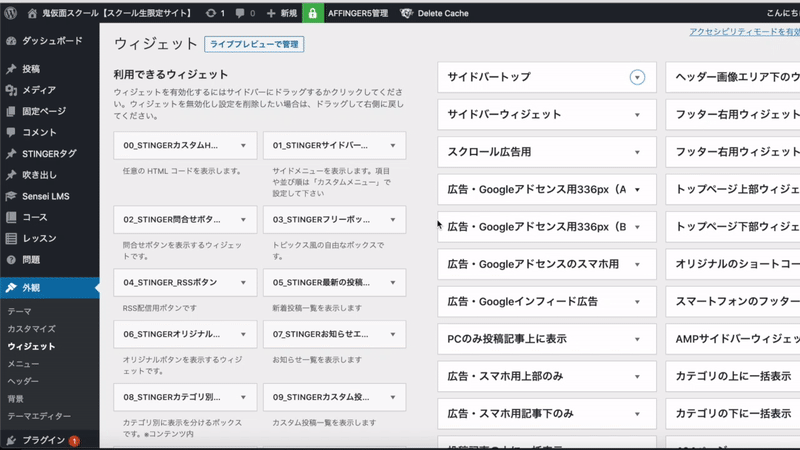Expand 広告・スマホ用記事下のみ area
Screen dimensions: 800x450
(637, 414)
